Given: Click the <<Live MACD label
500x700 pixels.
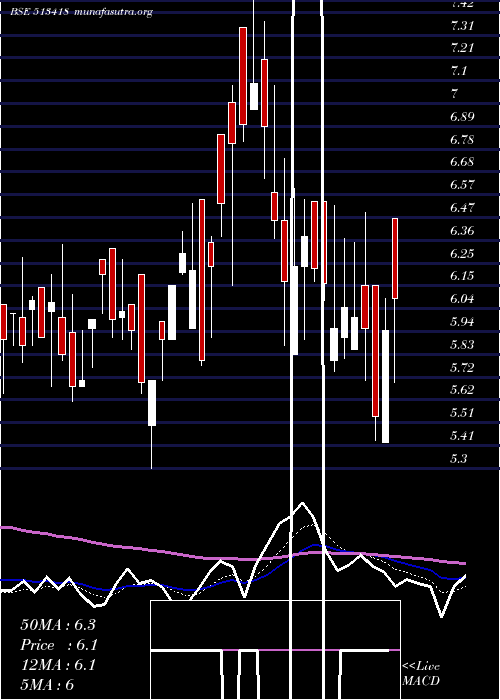Looking at the screenshot, I should coord(421,674).
